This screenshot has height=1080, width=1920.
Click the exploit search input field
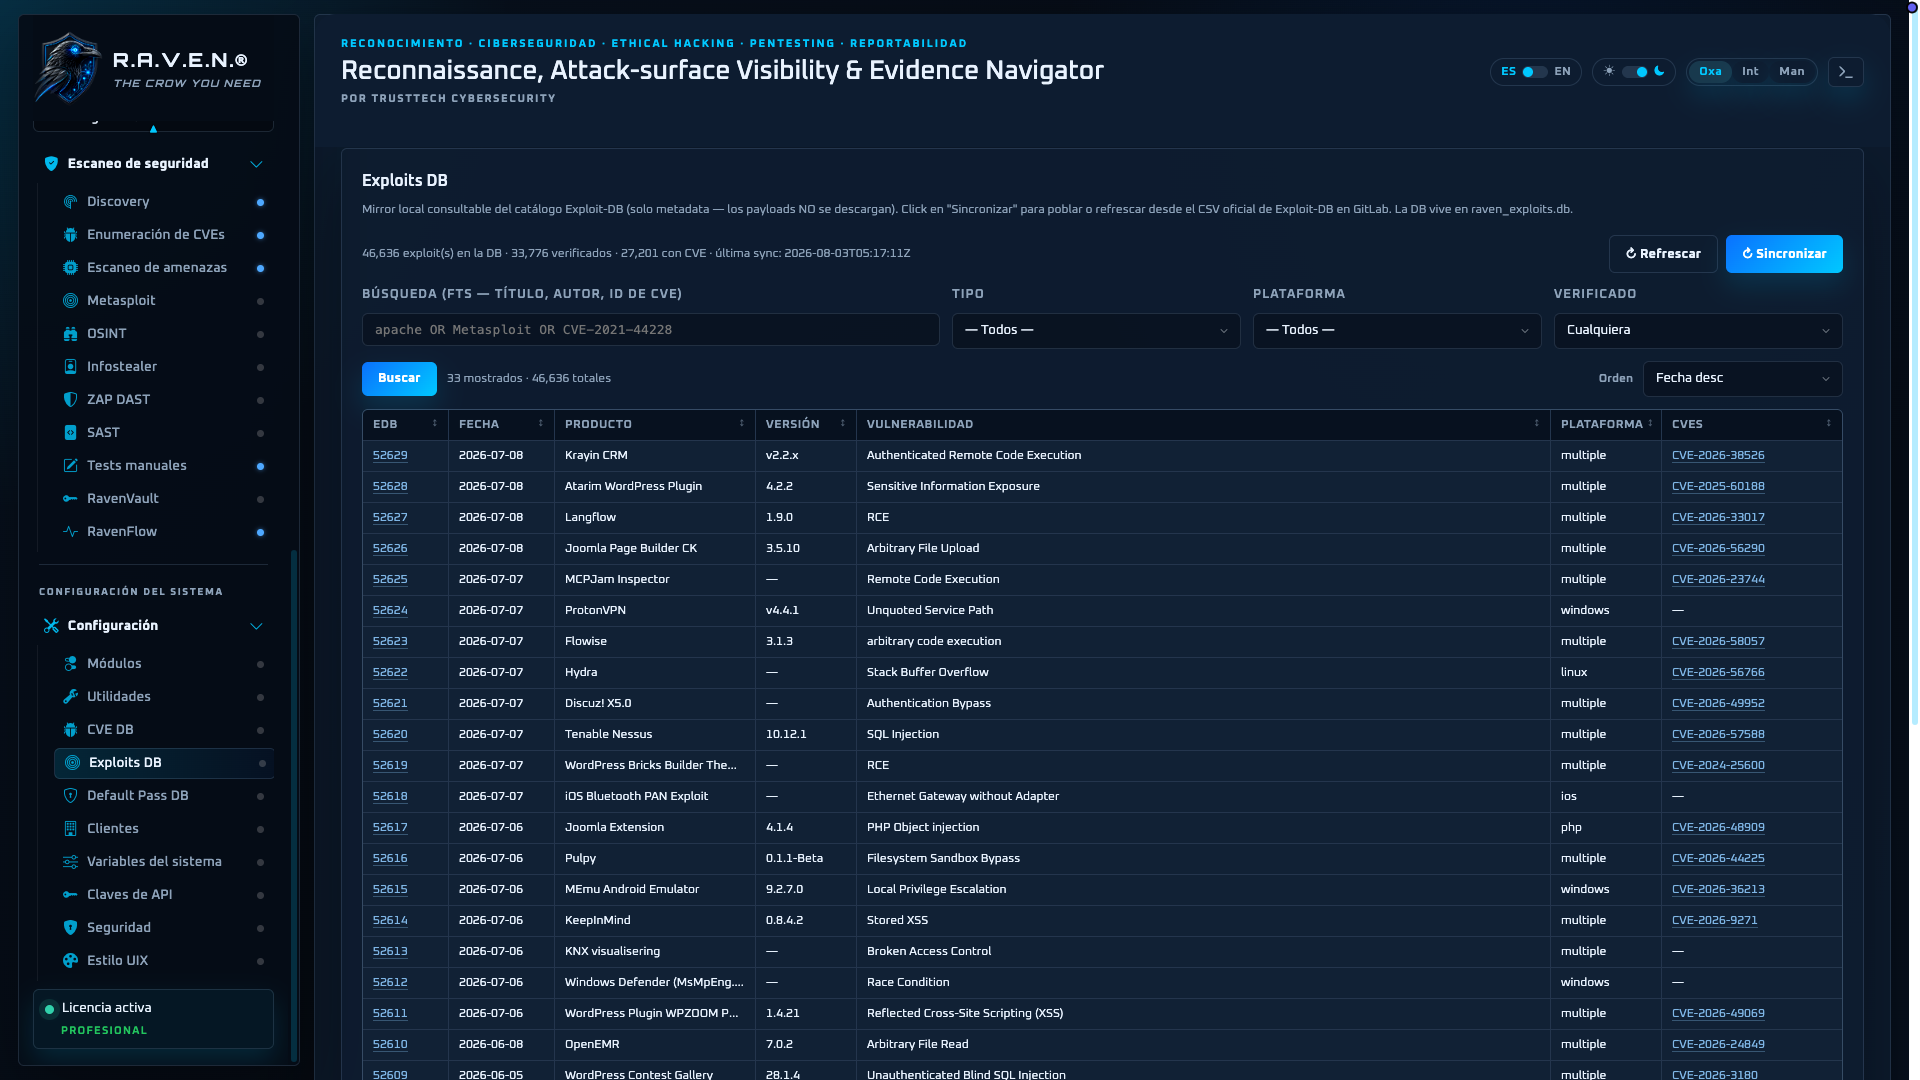coord(650,330)
